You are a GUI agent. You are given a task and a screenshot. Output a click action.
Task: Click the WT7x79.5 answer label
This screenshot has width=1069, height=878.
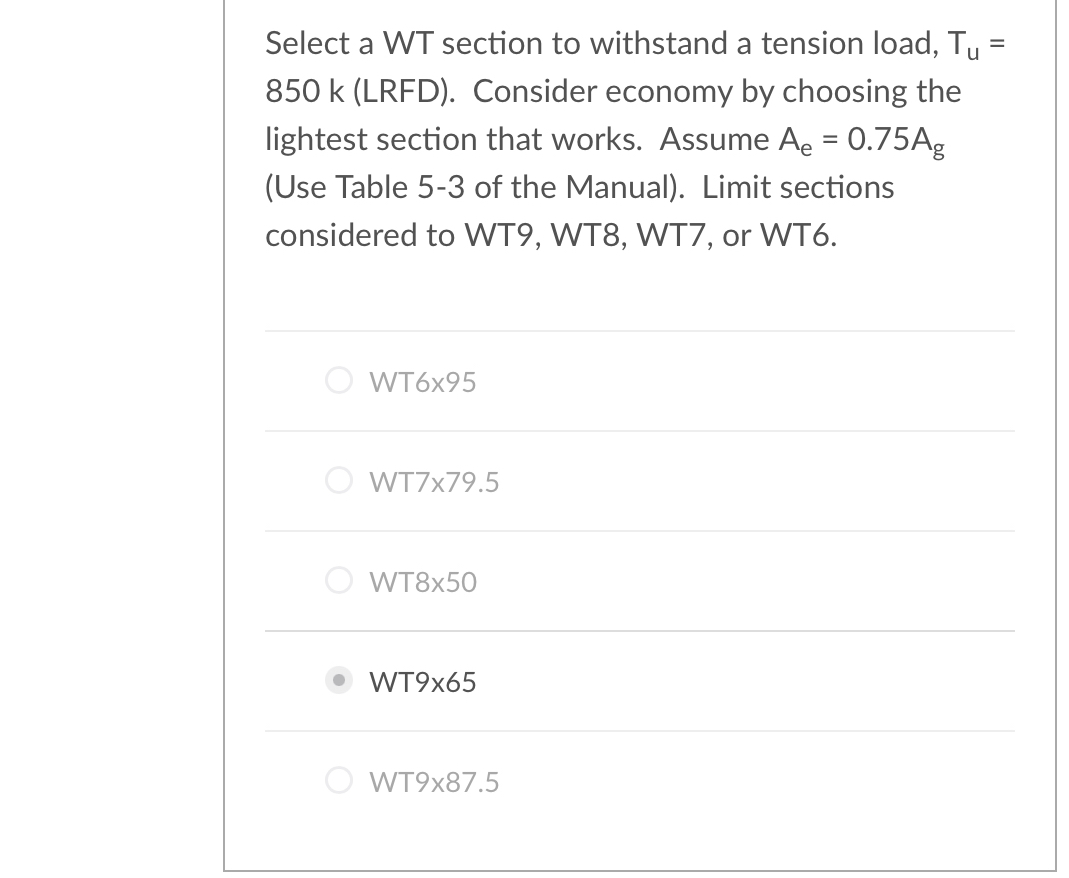[x=434, y=482]
